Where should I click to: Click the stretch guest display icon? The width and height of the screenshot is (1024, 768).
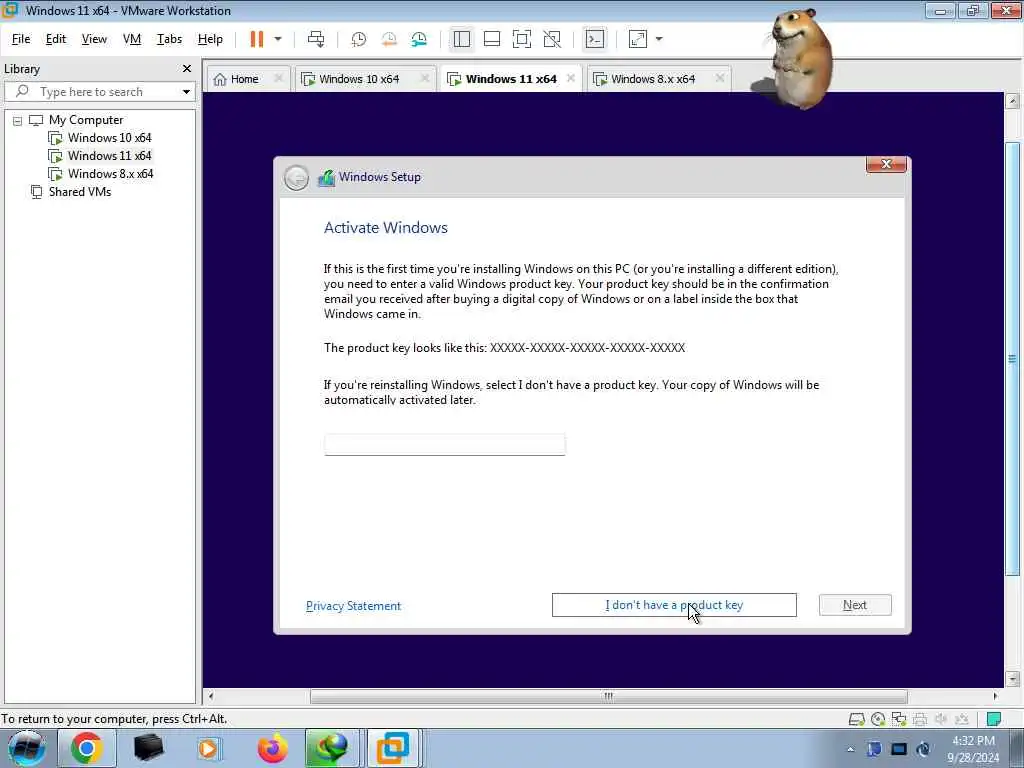[x=637, y=39]
